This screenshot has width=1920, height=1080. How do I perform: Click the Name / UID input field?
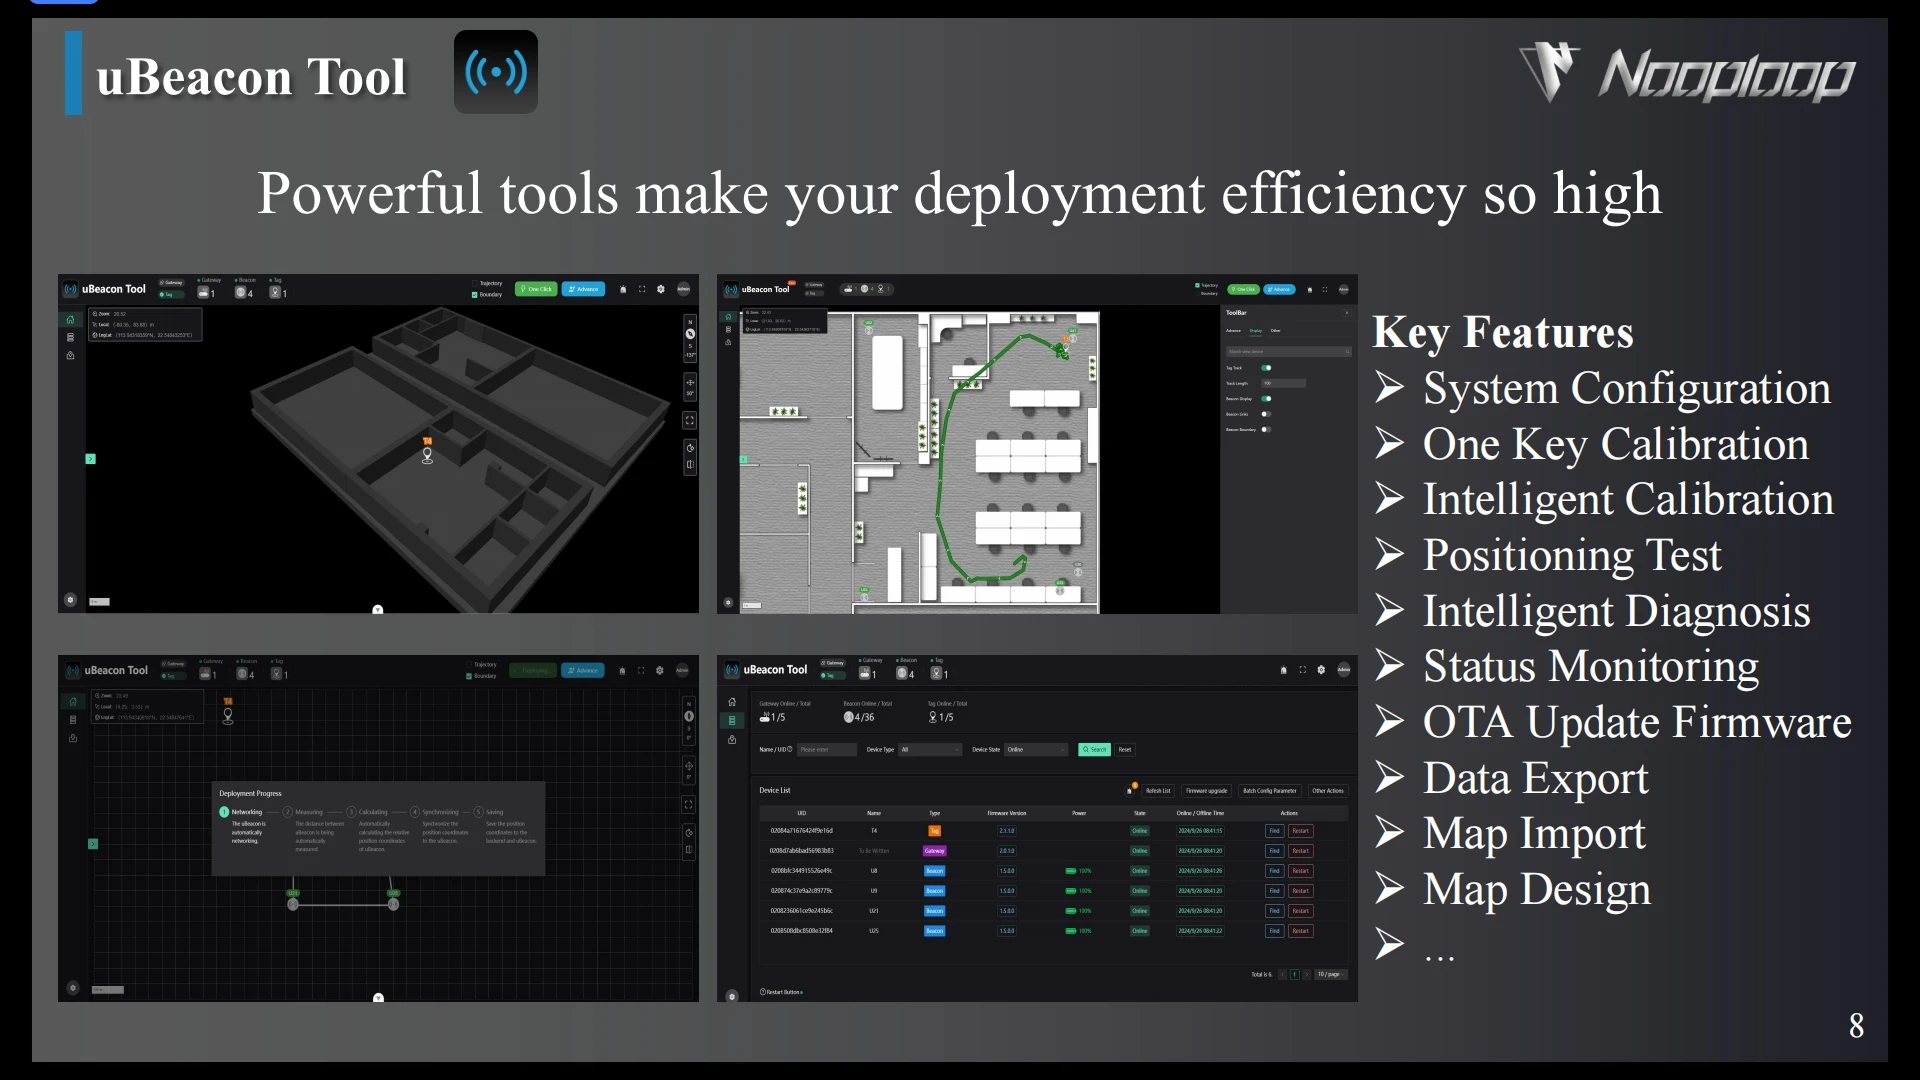pyautogui.click(x=826, y=750)
